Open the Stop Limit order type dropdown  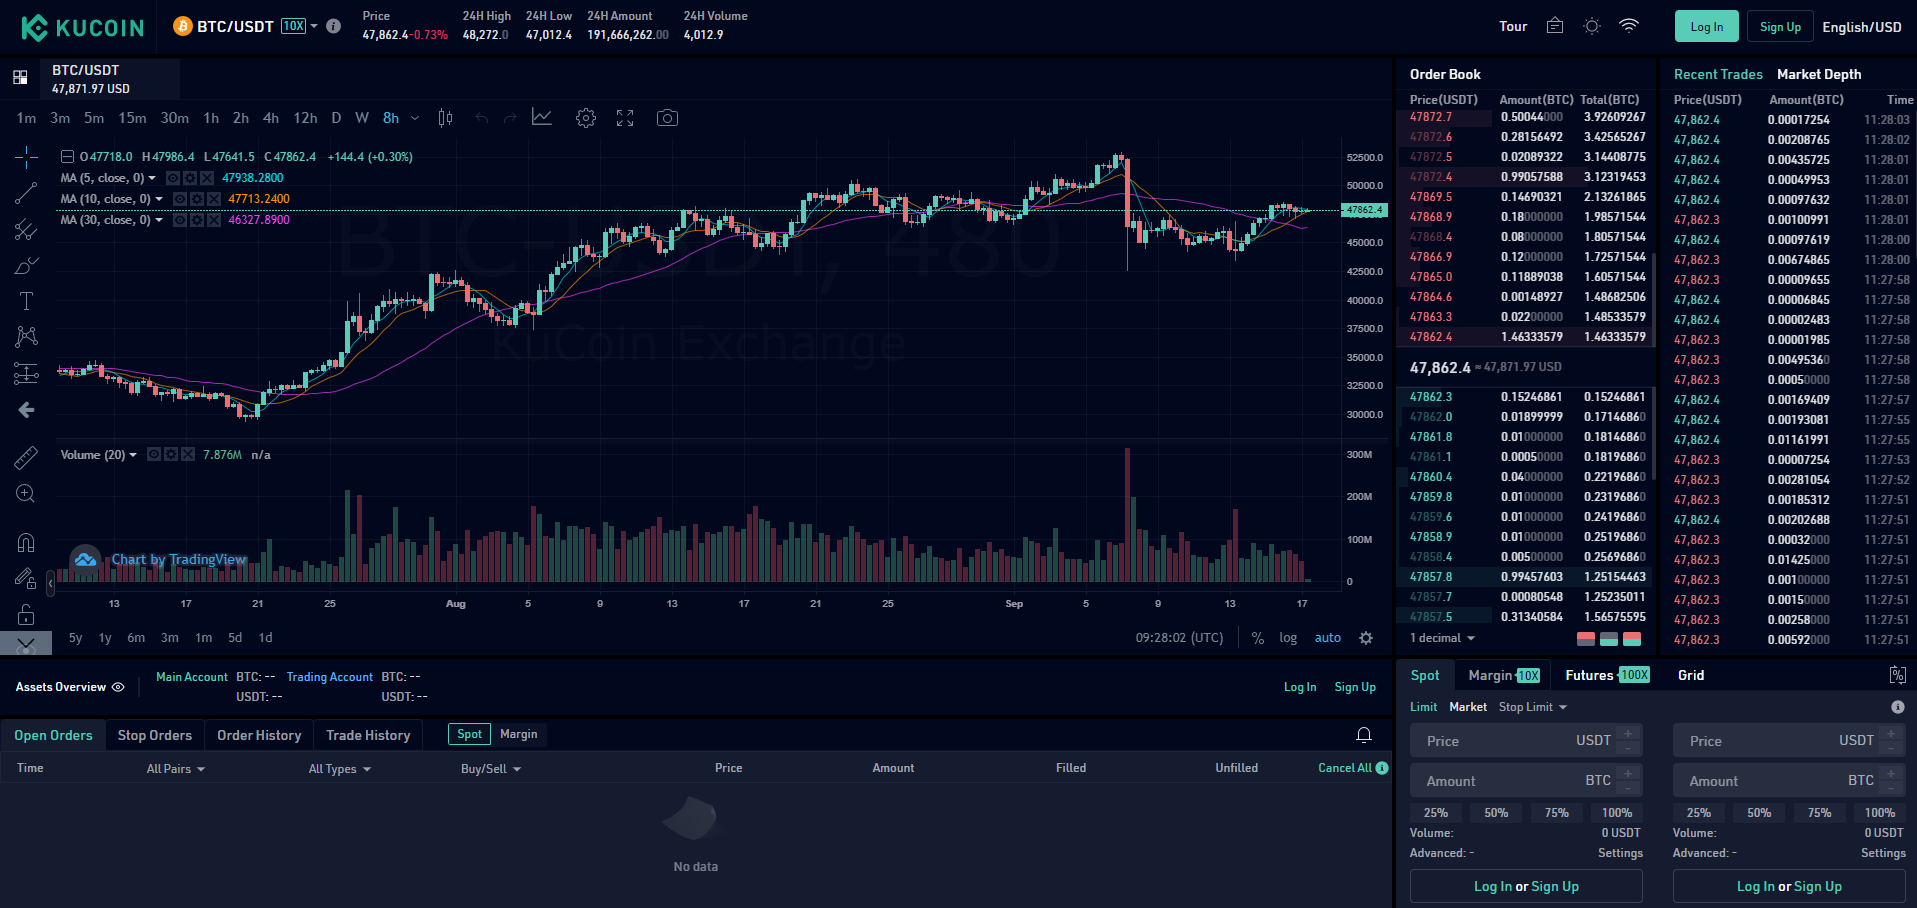click(1533, 707)
